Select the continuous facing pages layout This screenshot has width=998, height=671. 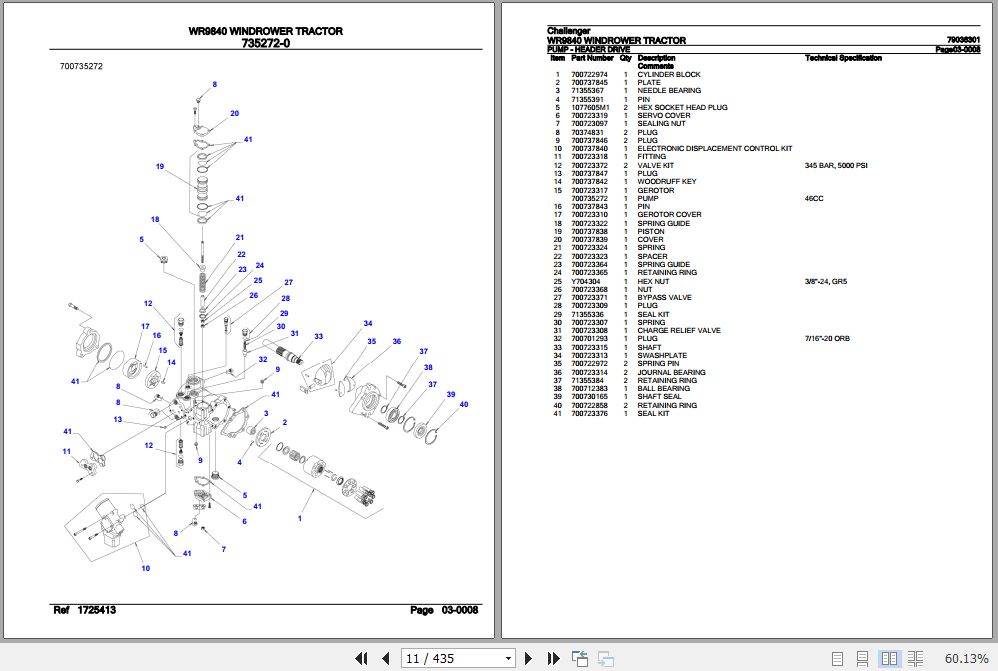click(x=916, y=658)
